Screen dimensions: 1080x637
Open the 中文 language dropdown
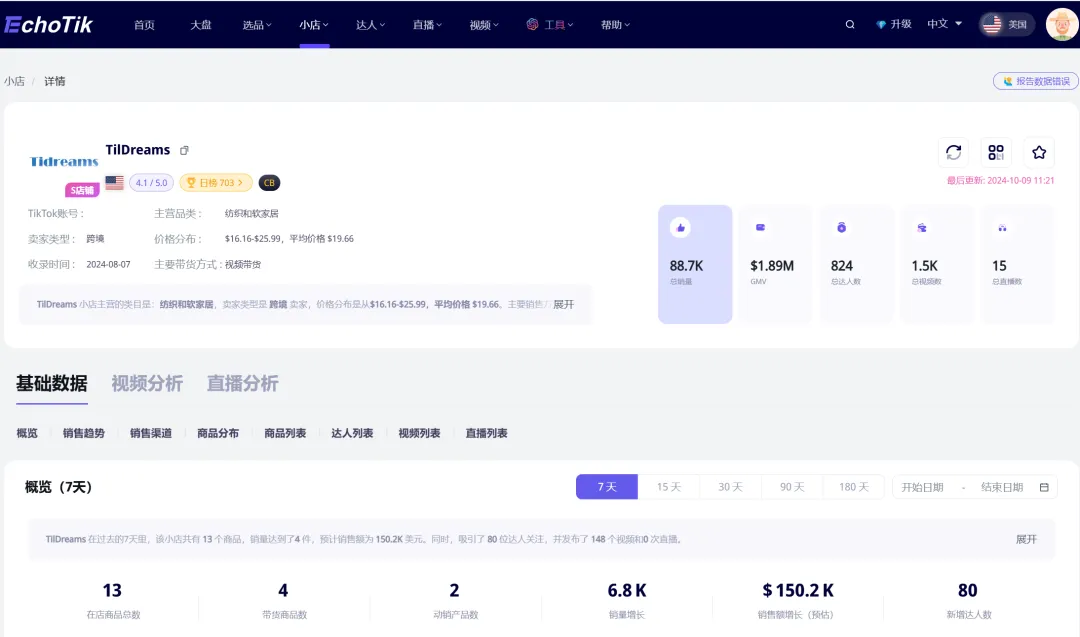coord(944,24)
